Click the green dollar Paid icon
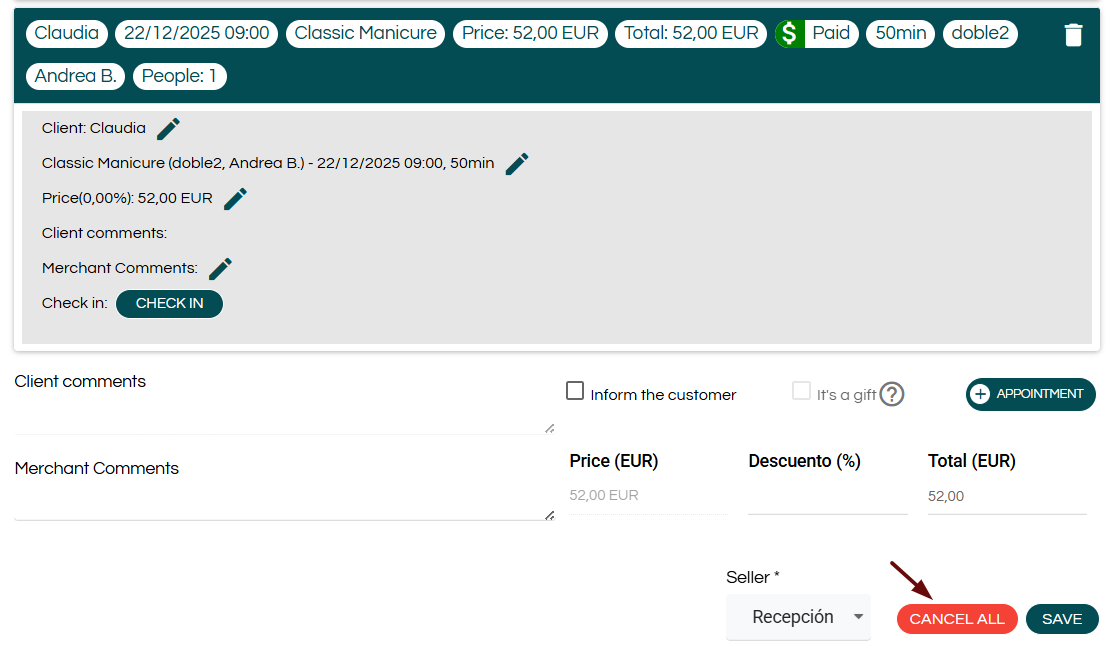 point(790,34)
